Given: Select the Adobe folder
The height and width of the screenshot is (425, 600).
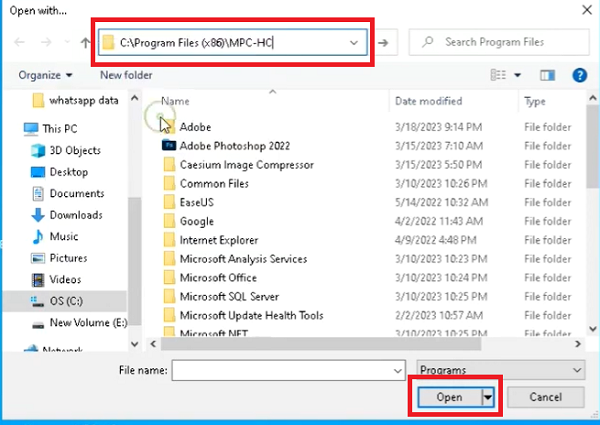Looking at the screenshot, I should click(x=195, y=127).
